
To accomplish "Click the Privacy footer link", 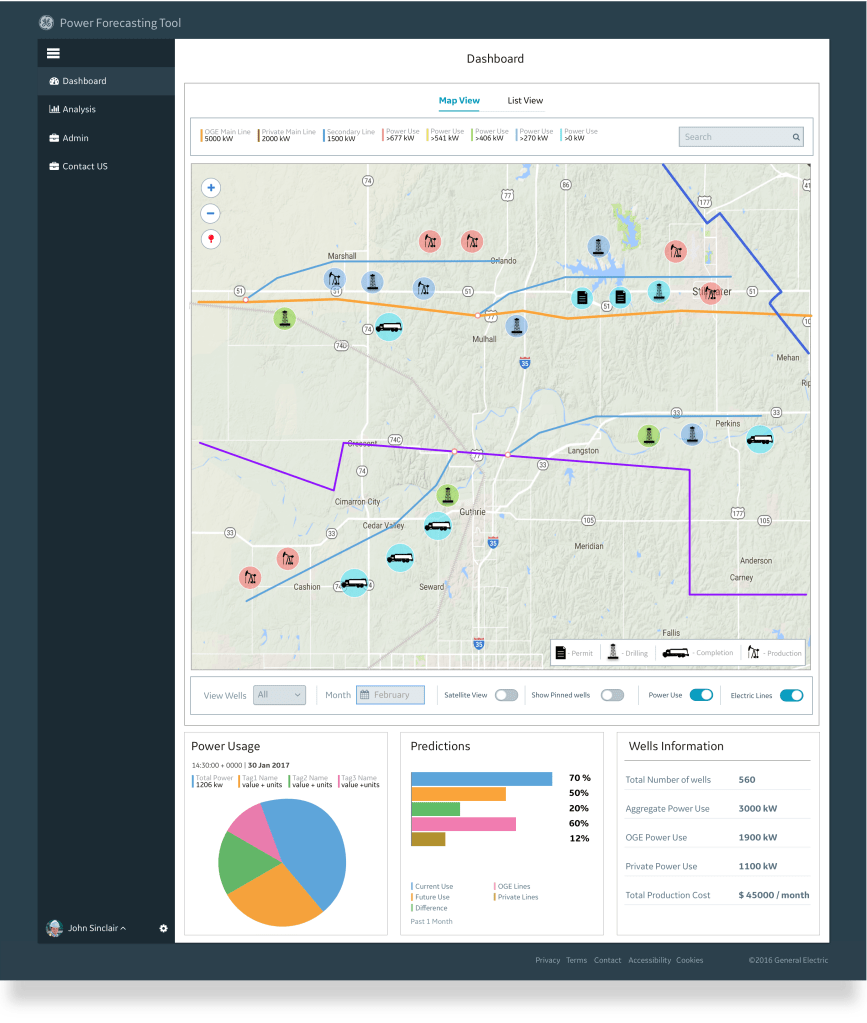I will click(x=547, y=960).
